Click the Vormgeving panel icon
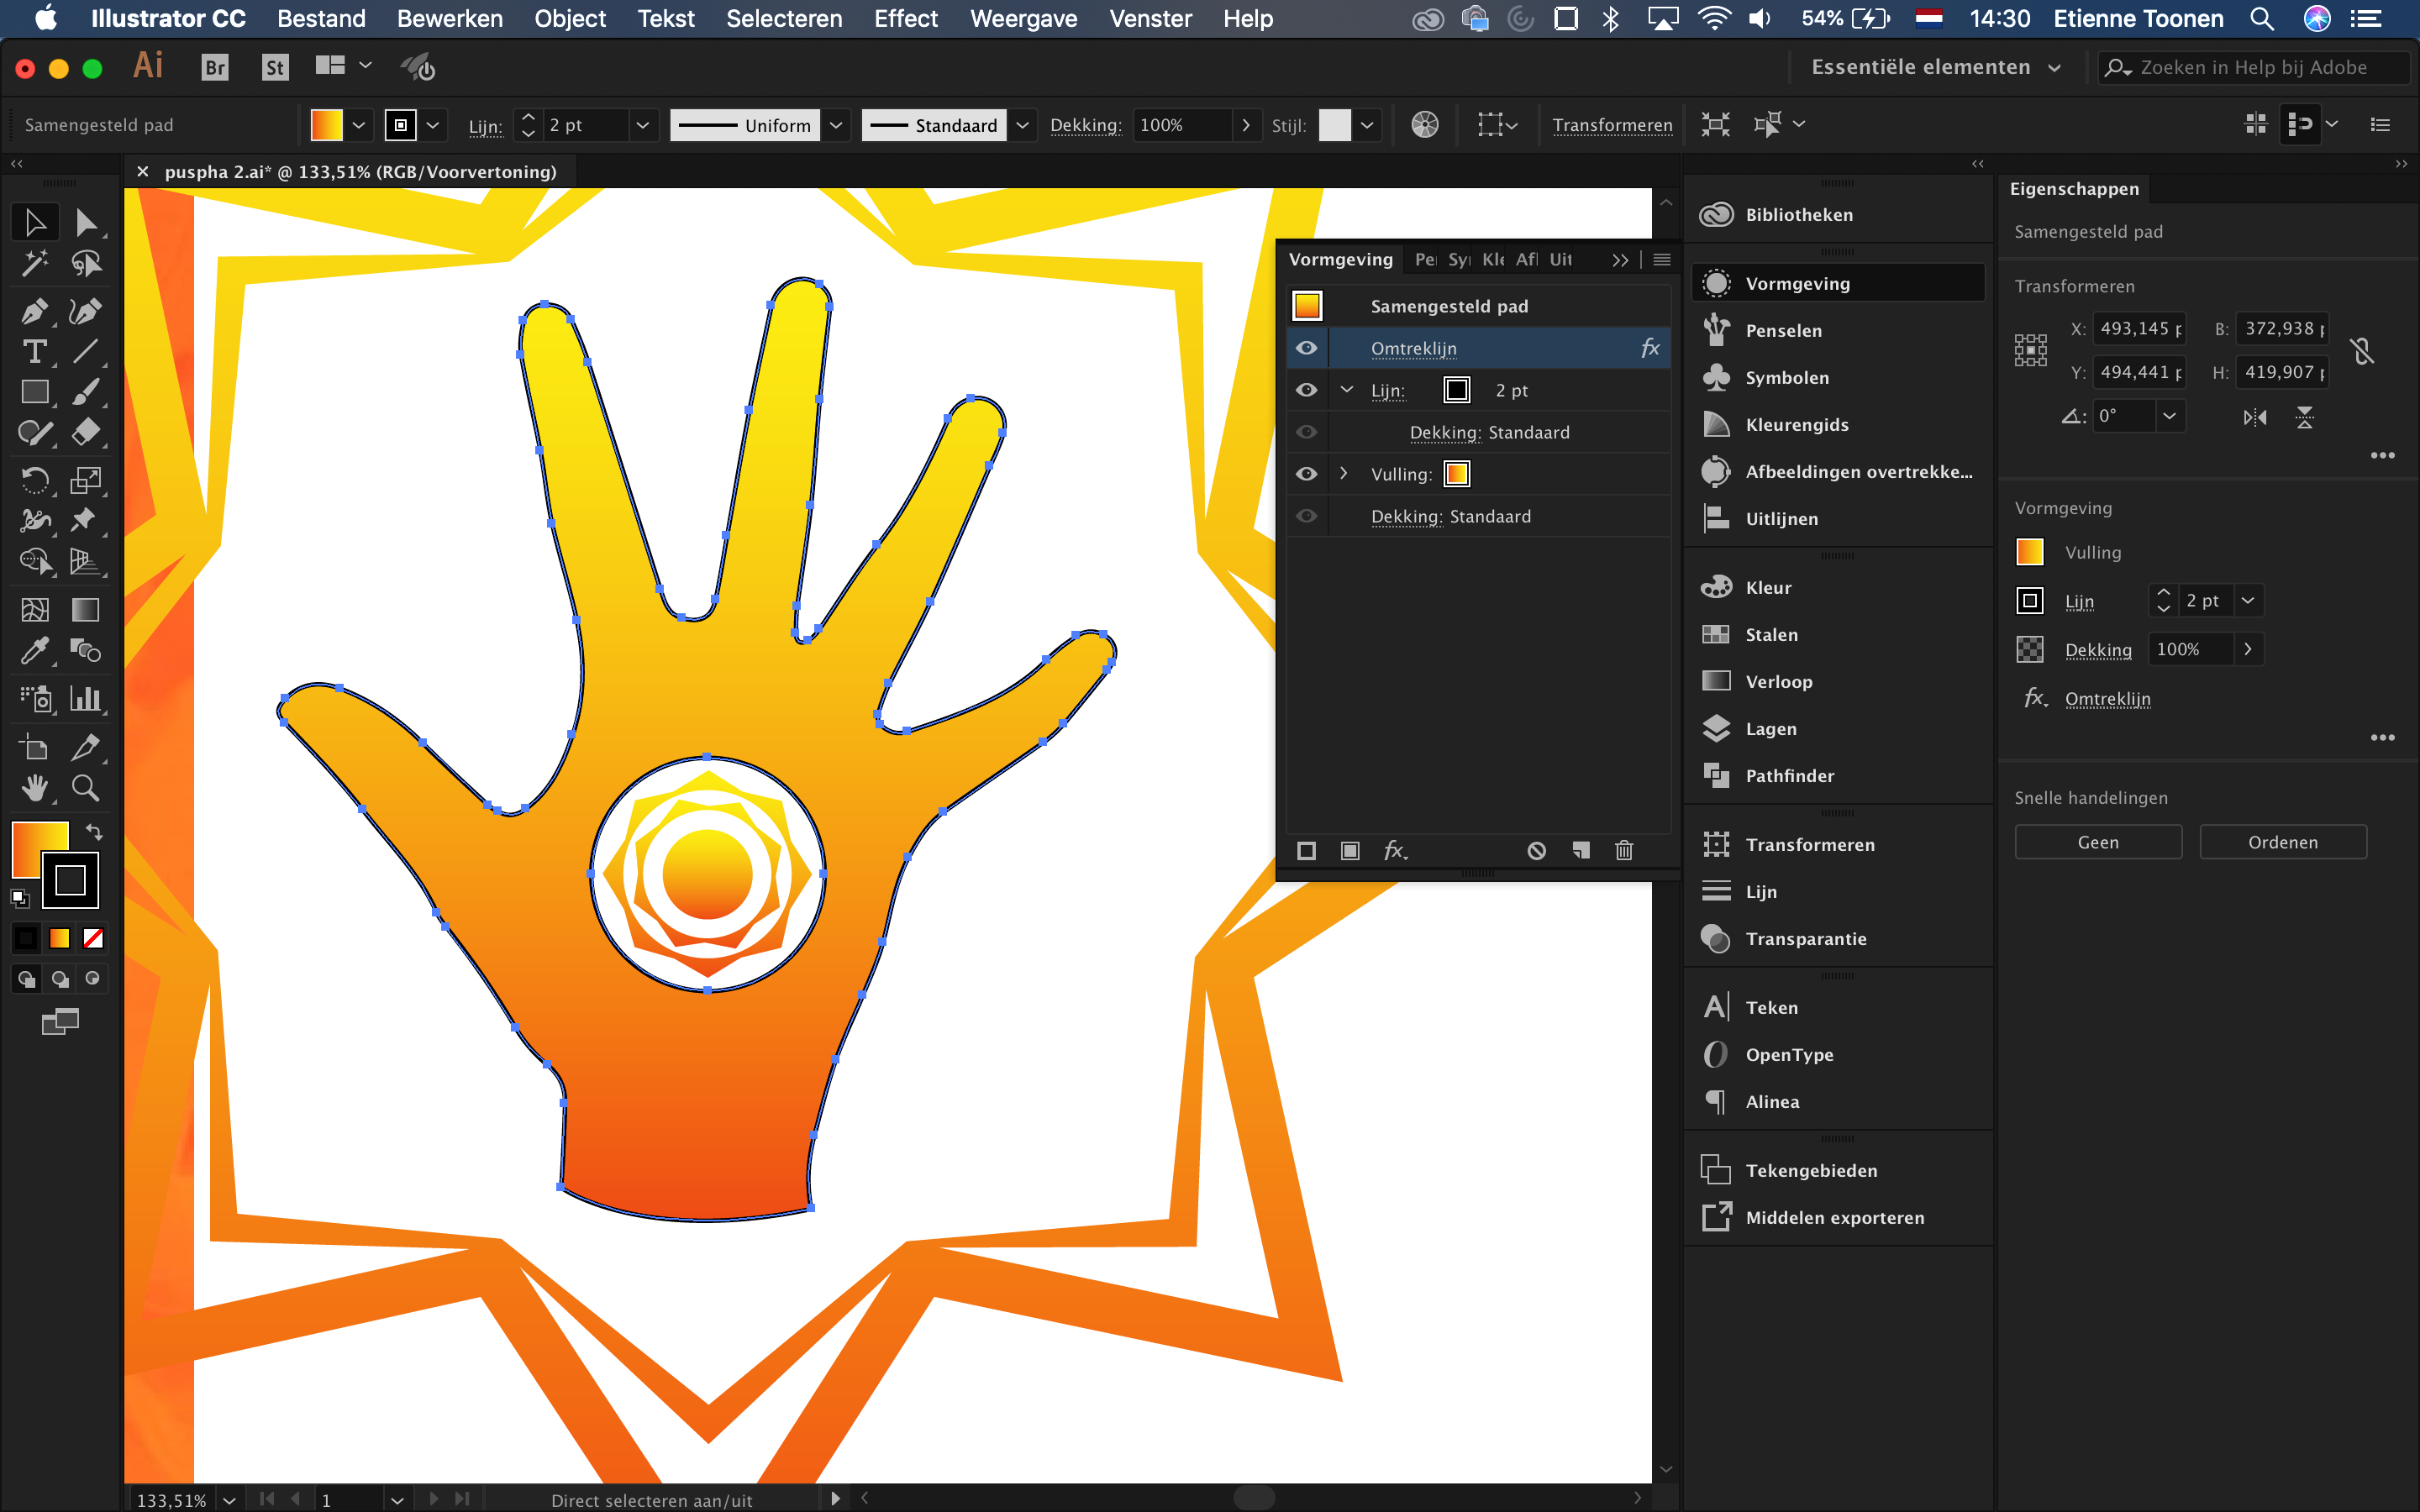This screenshot has height=1512, width=2420. pyautogui.click(x=1714, y=282)
